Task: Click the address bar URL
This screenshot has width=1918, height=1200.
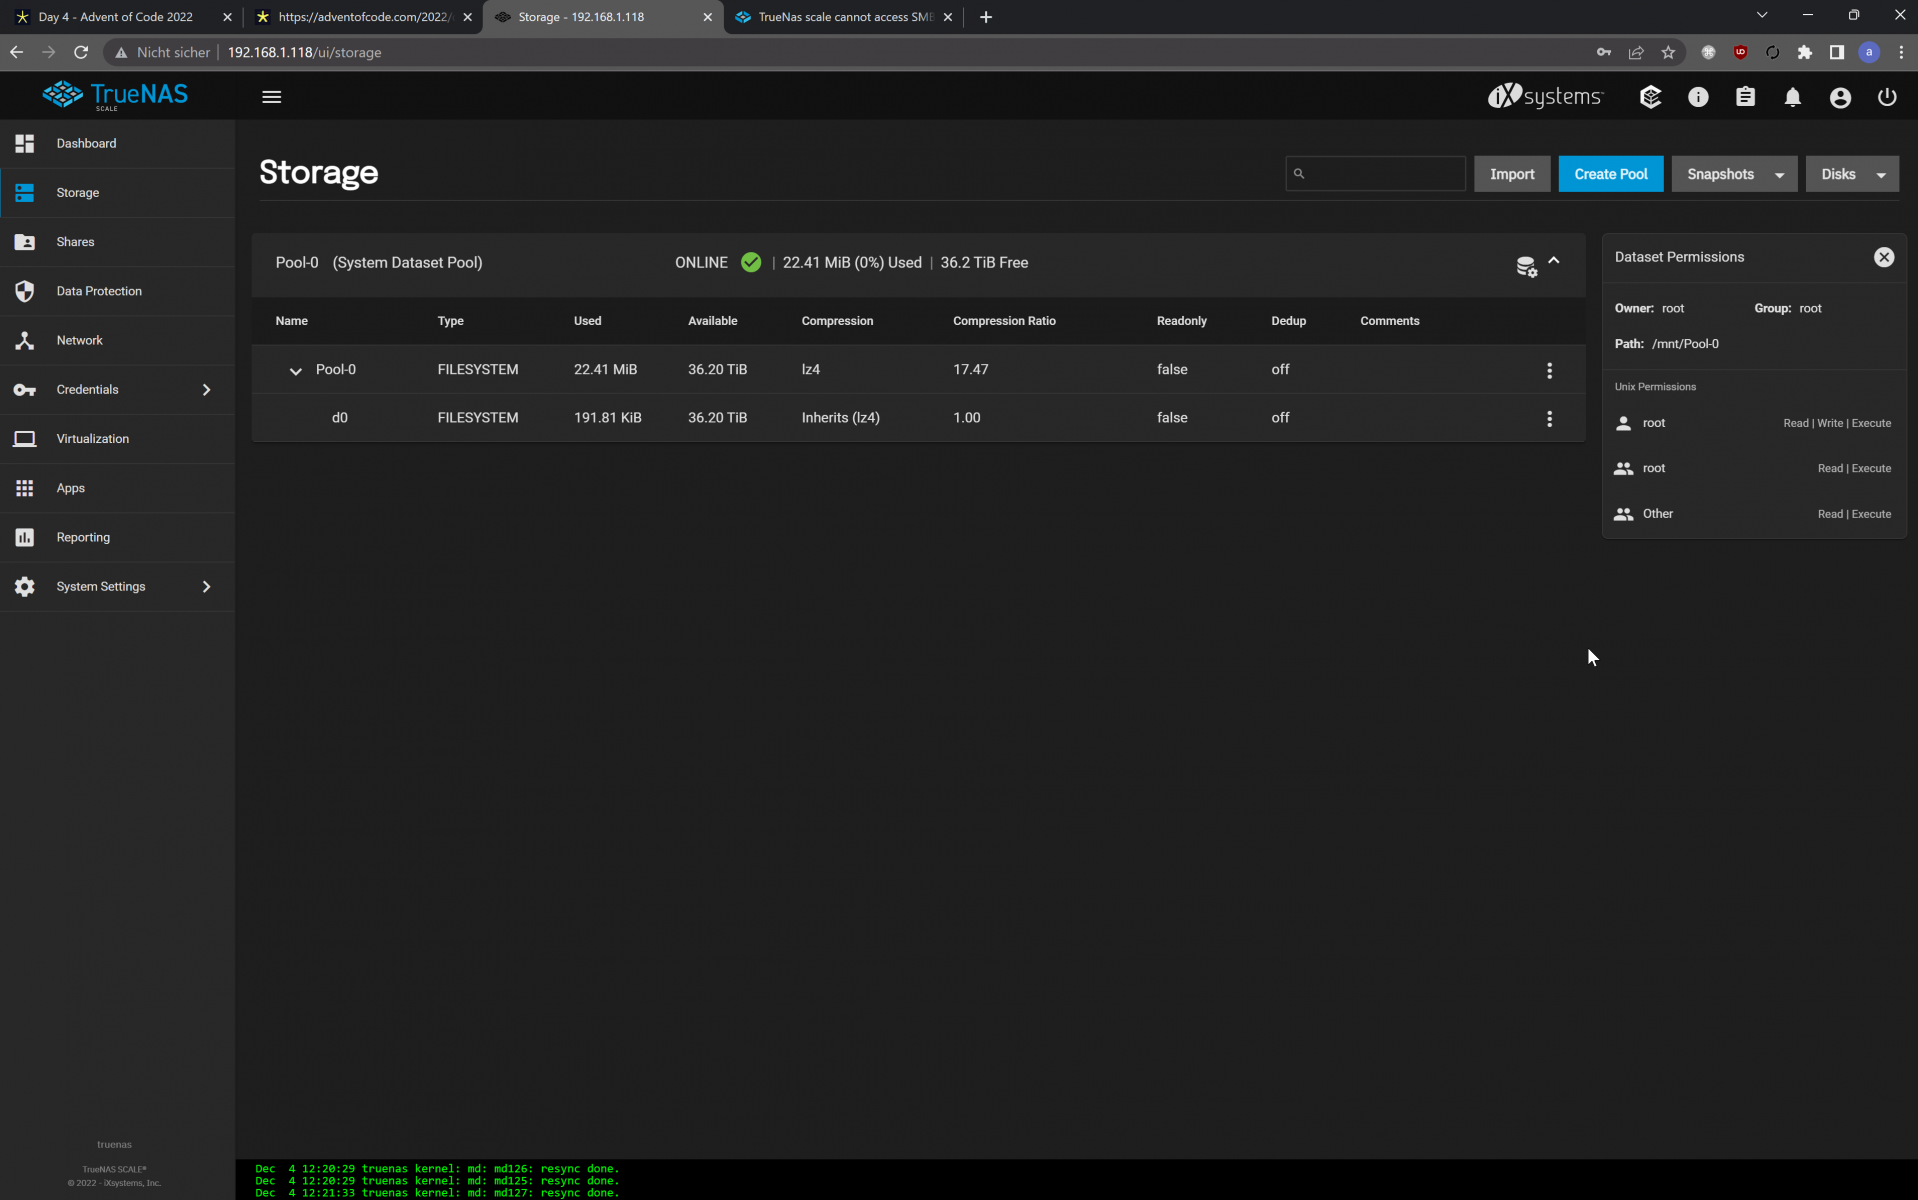Action: [x=304, y=53]
